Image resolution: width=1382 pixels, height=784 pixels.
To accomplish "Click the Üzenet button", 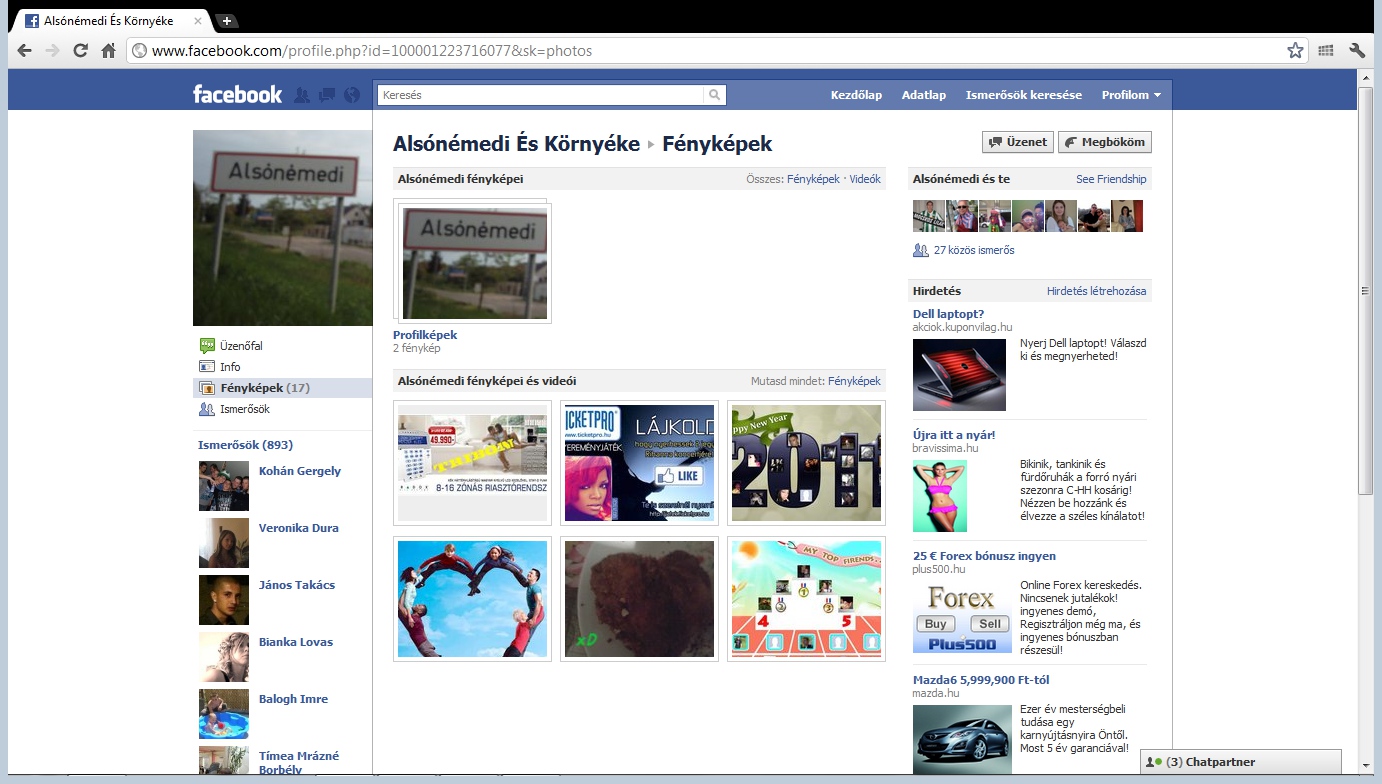I will (x=1017, y=142).
